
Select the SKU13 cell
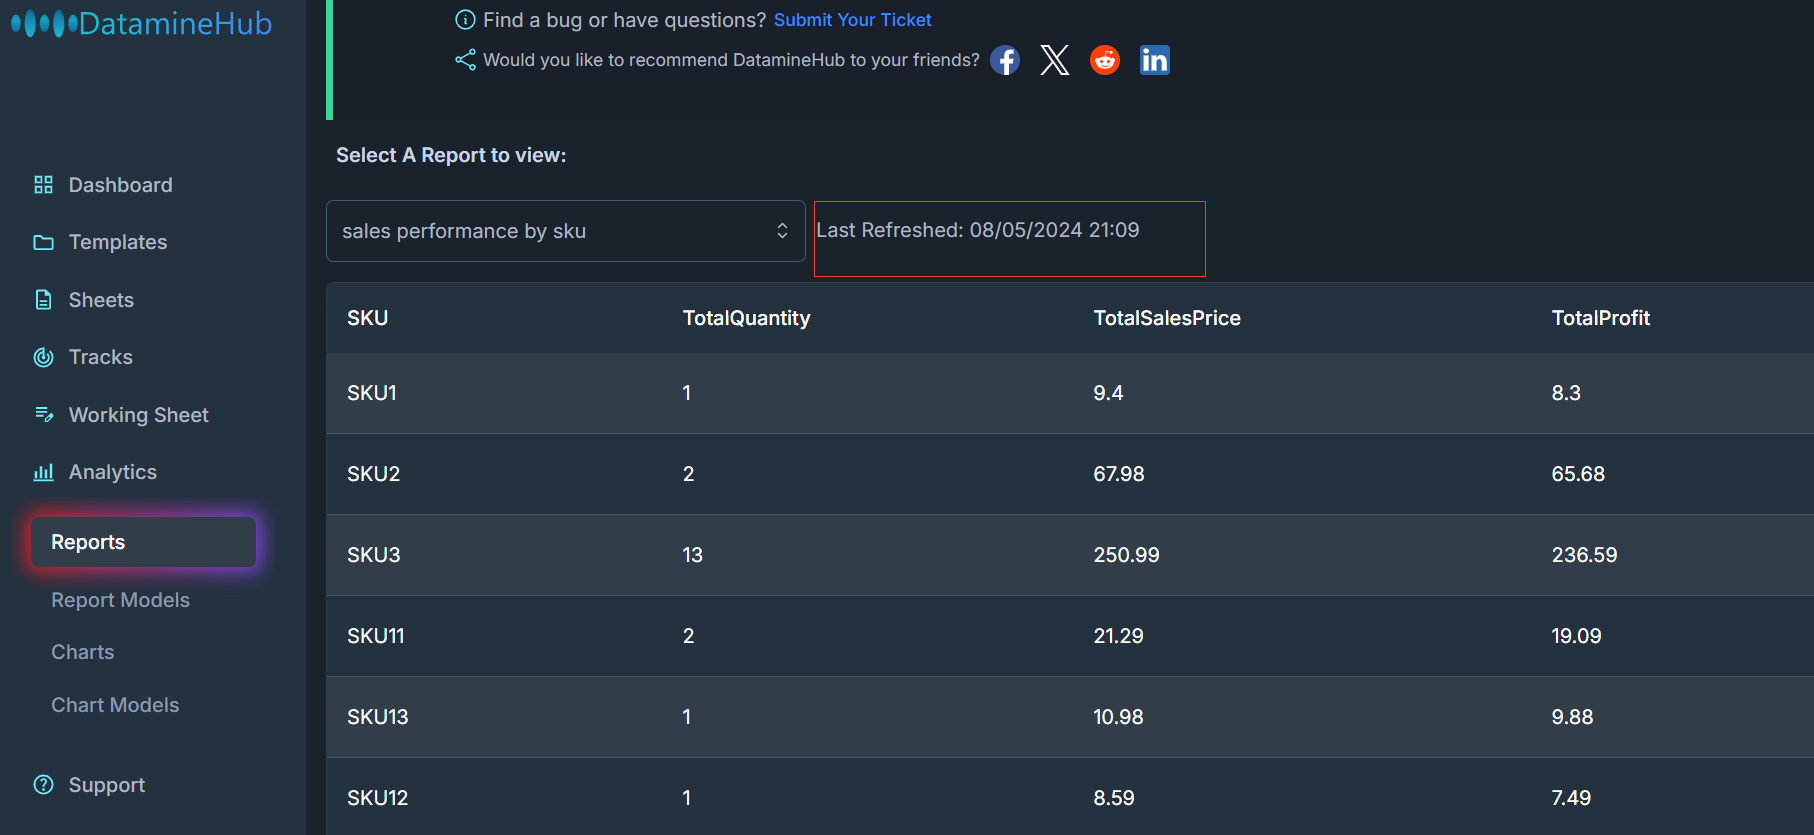pos(378,717)
